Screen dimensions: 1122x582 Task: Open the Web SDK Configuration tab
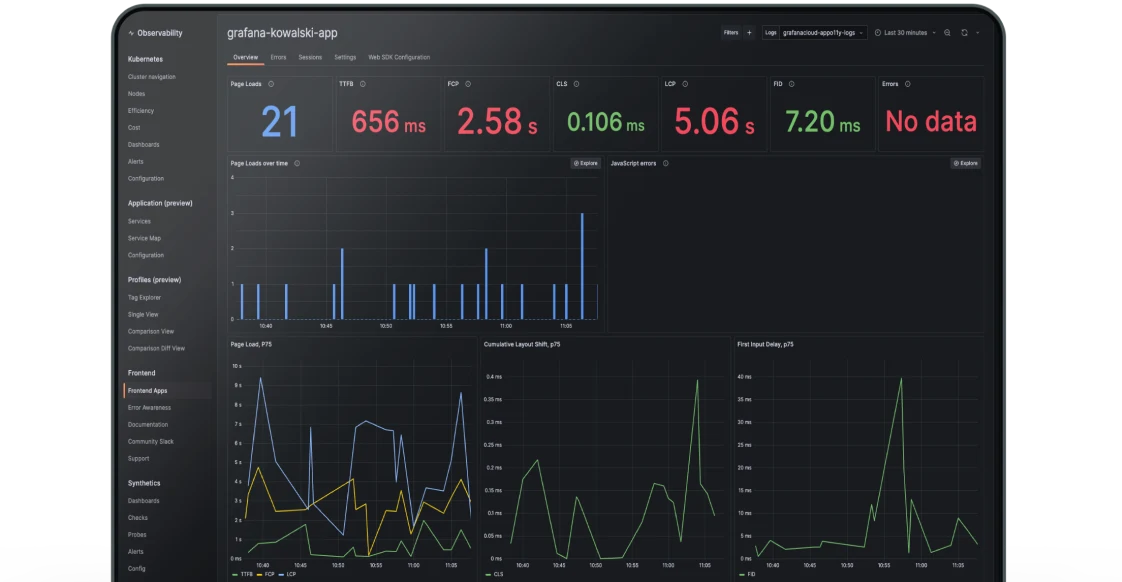(x=399, y=57)
